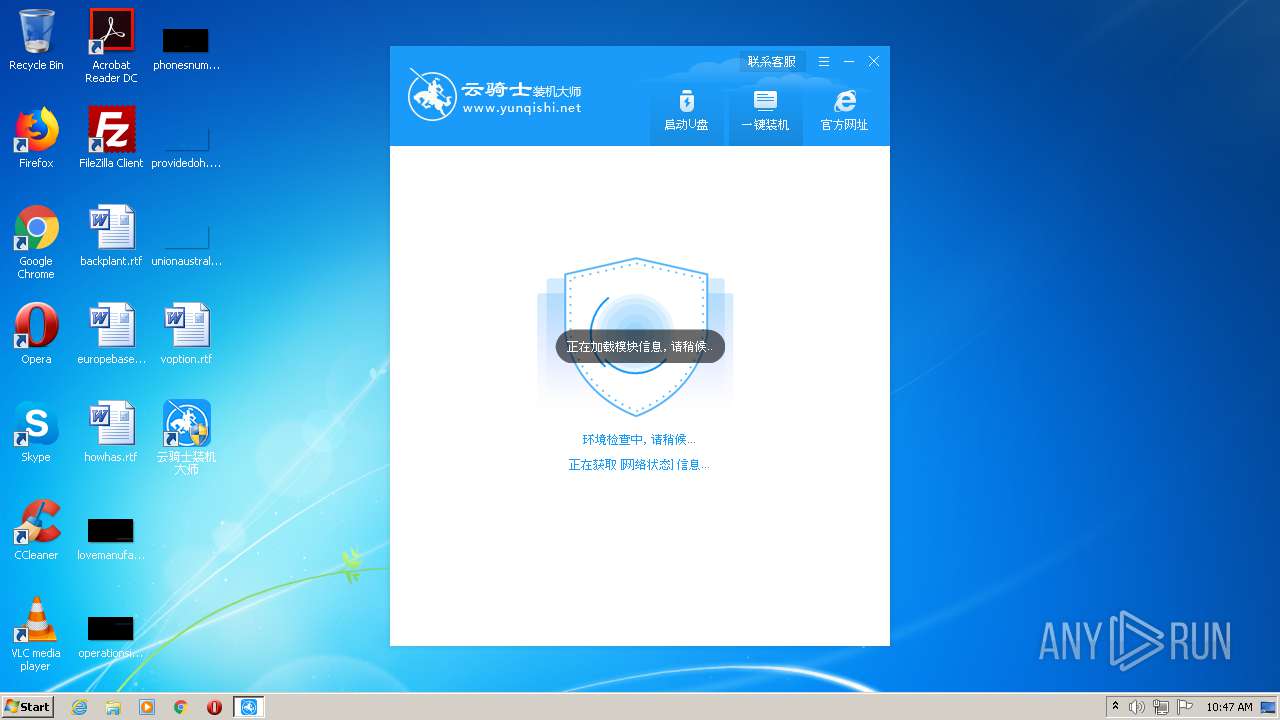Open the 官方网址 website tab
The height and width of the screenshot is (720, 1280).
point(844,111)
